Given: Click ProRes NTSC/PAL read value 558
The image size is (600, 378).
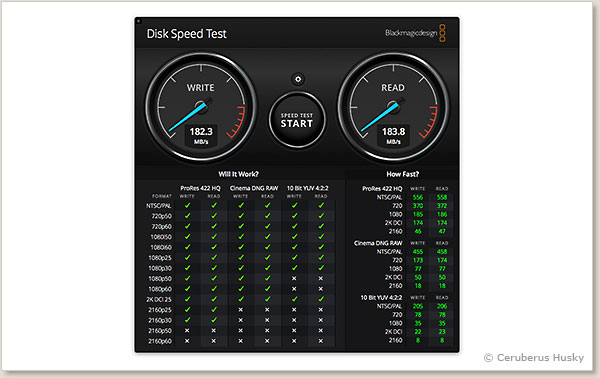Looking at the screenshot, I should pos(442,197).
